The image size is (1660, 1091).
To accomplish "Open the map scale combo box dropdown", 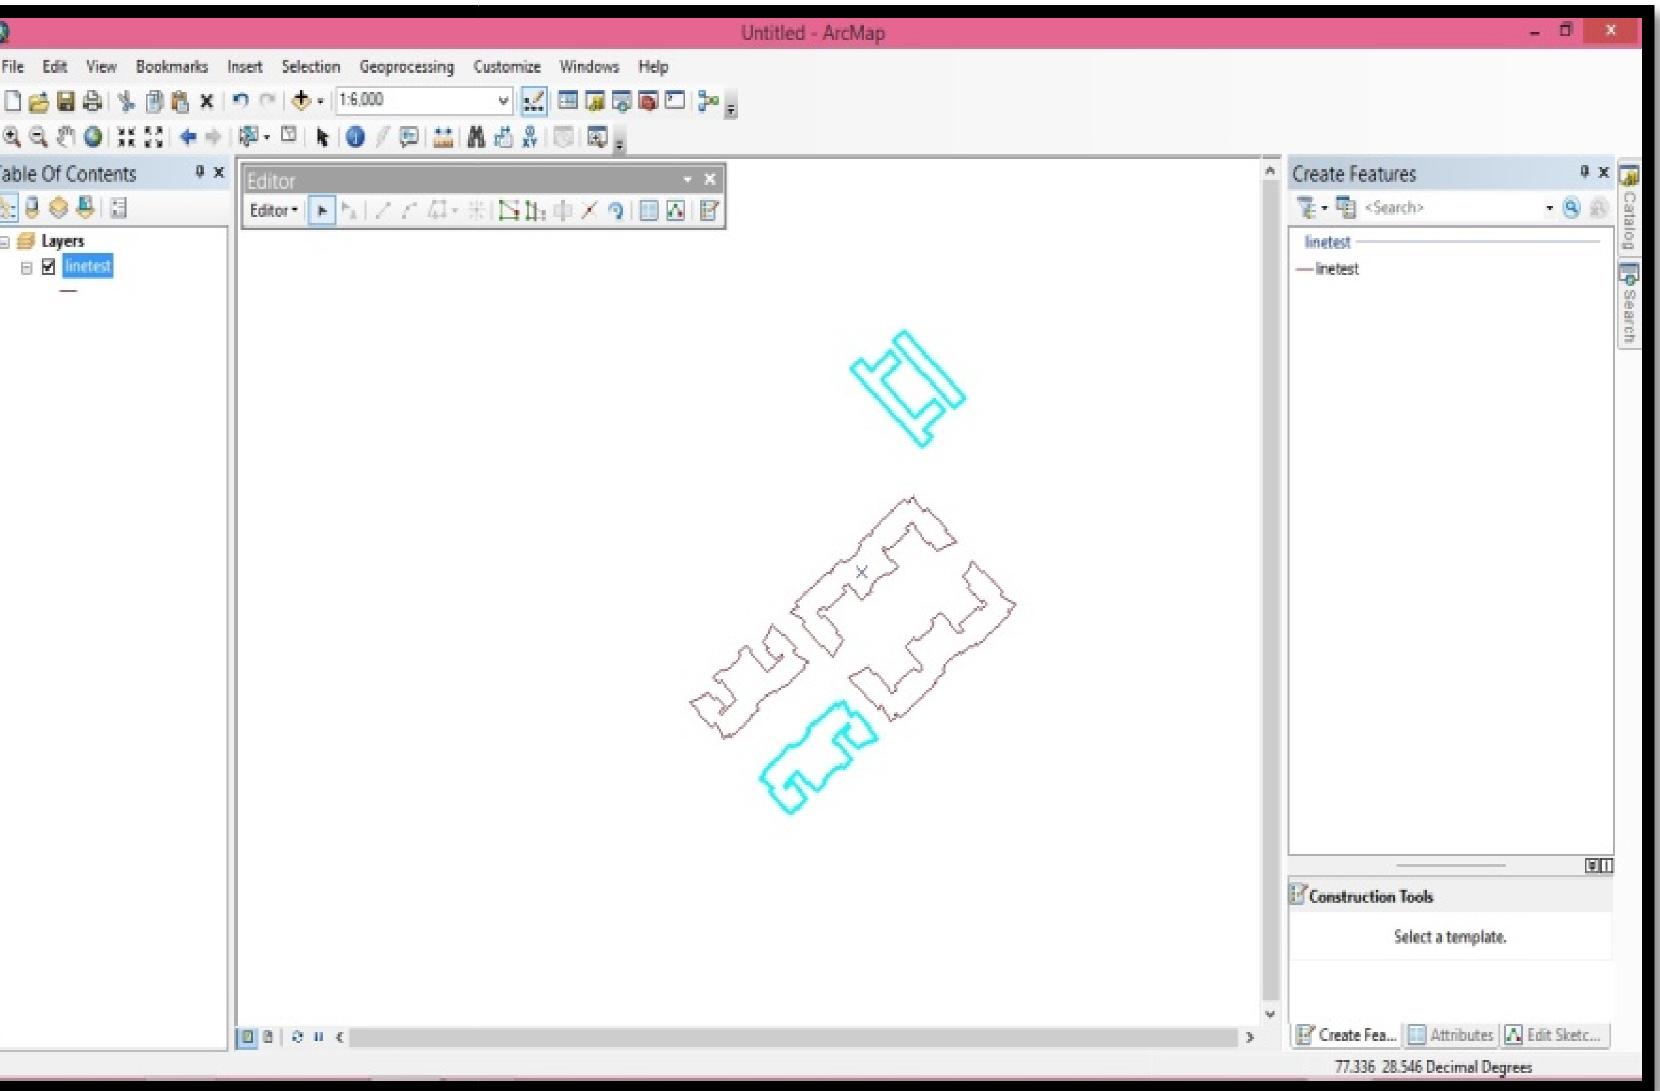I will 503,100.
